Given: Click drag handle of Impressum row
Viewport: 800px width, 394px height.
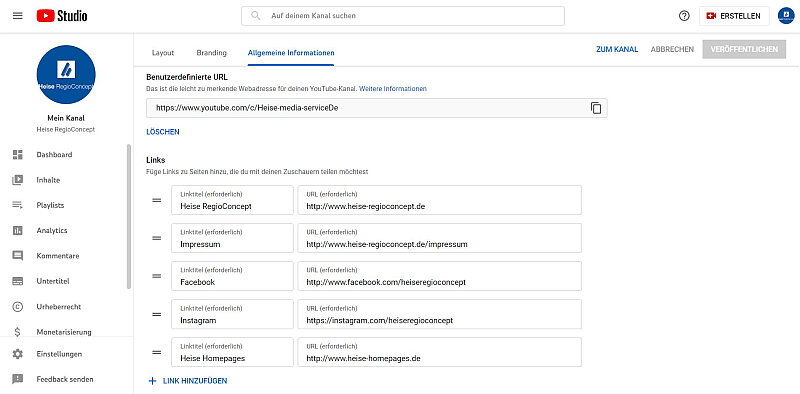Looking at the screenshot, I should [x=157, y=238].
